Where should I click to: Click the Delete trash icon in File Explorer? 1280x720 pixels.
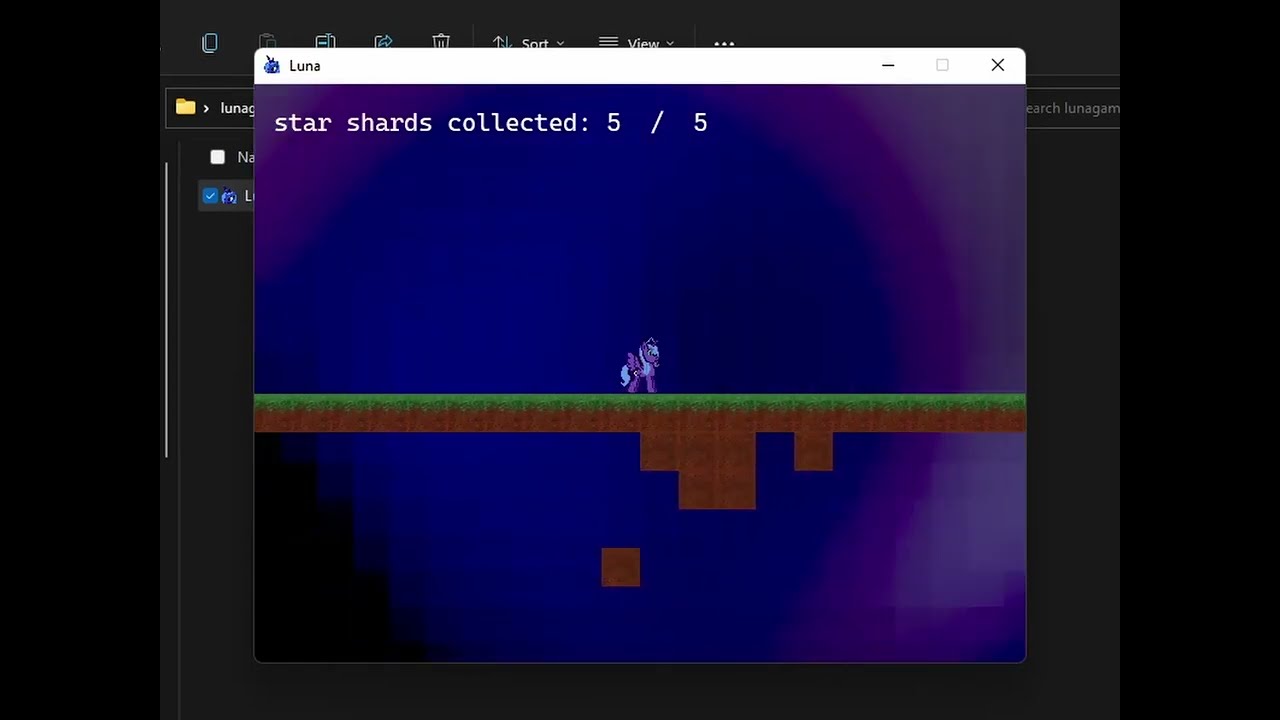(441, 42)
